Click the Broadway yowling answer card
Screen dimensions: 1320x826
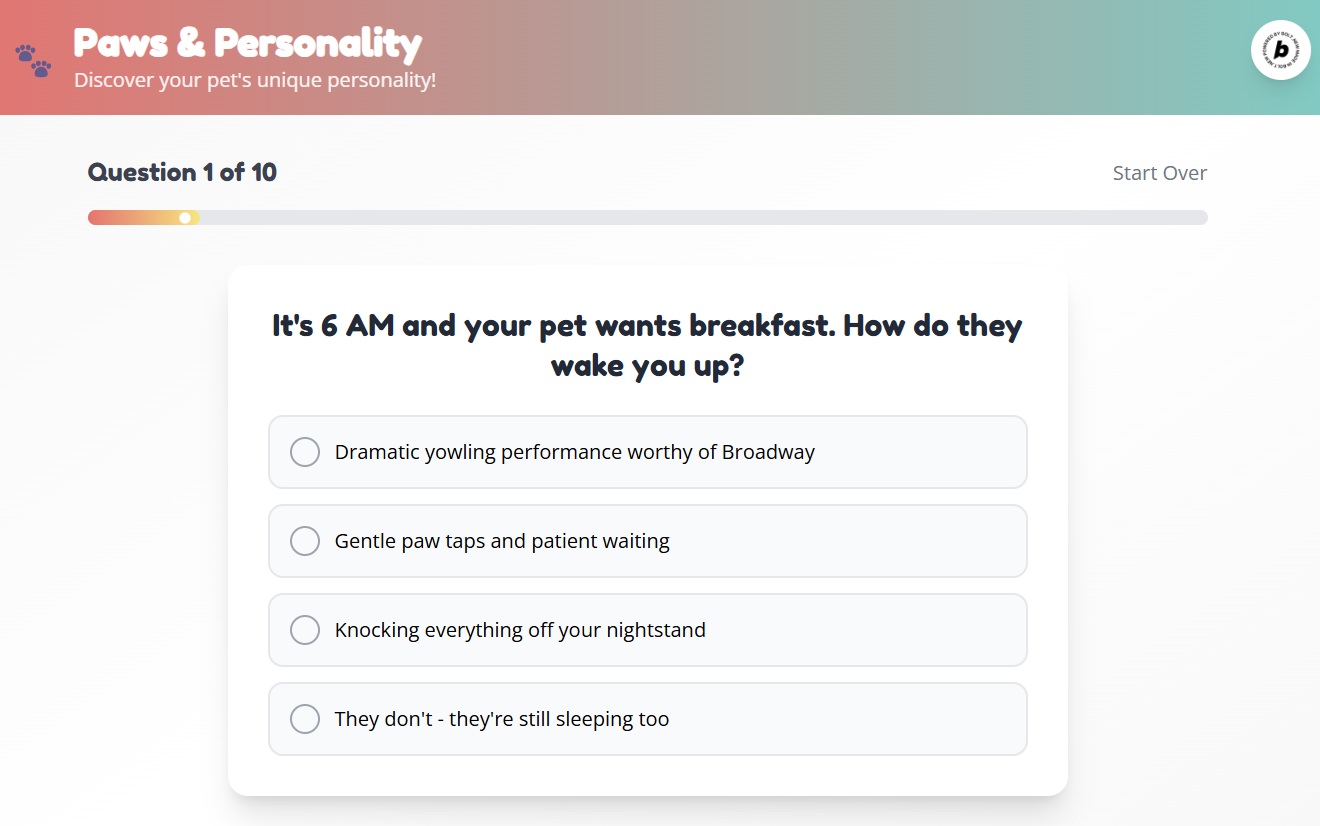tap(647, 452)
